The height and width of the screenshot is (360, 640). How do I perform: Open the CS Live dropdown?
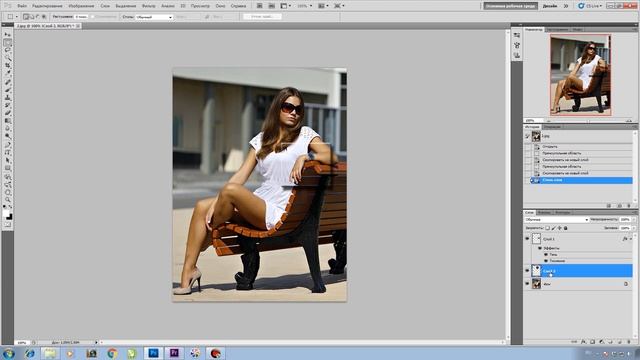[x=590, y=6]
